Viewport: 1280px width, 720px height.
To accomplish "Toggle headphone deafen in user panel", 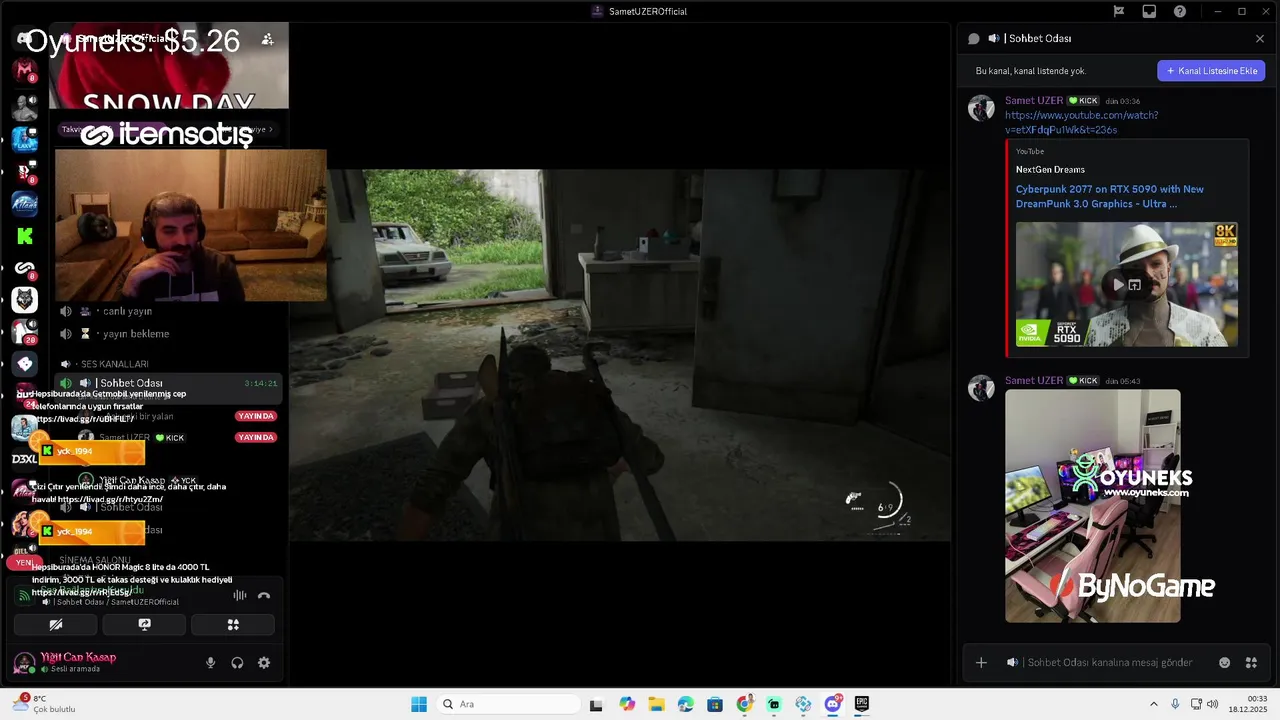I will point(237,663).
